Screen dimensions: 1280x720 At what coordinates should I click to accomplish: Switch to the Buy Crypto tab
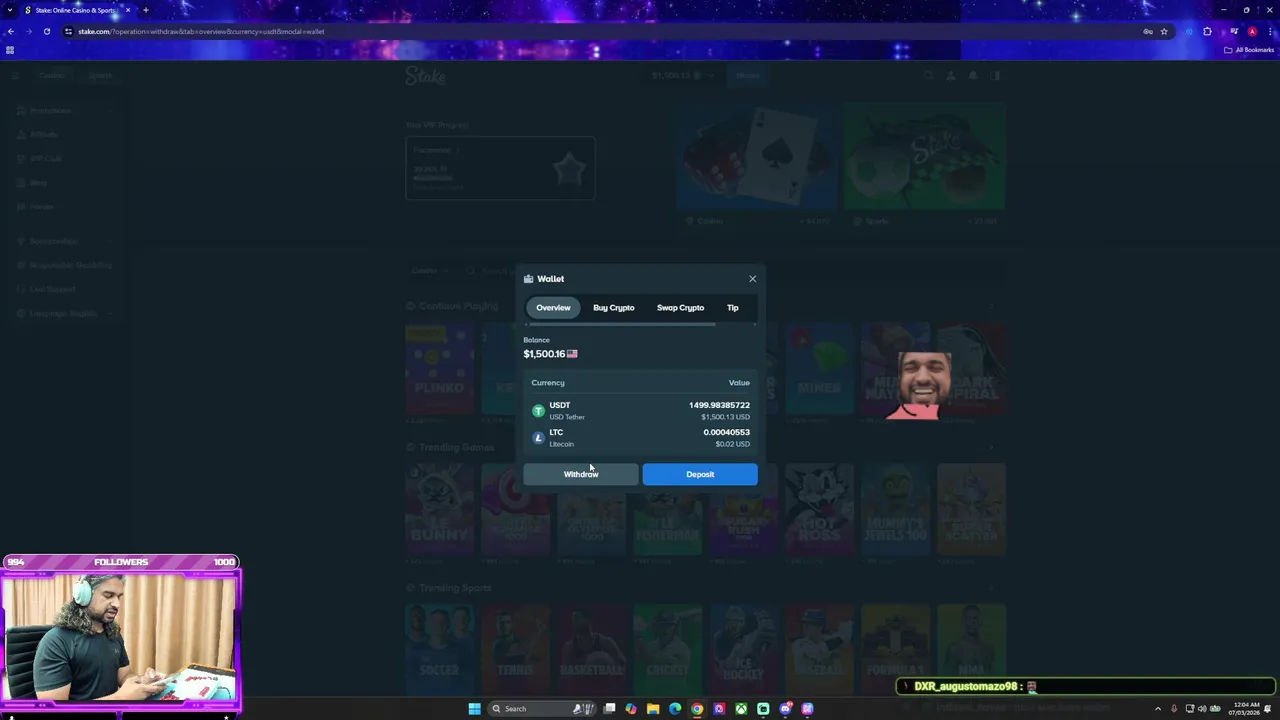point(613,308)
